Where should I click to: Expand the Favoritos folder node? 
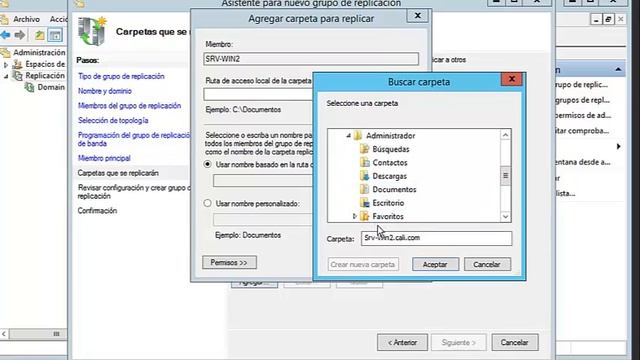tap(355, 216)
